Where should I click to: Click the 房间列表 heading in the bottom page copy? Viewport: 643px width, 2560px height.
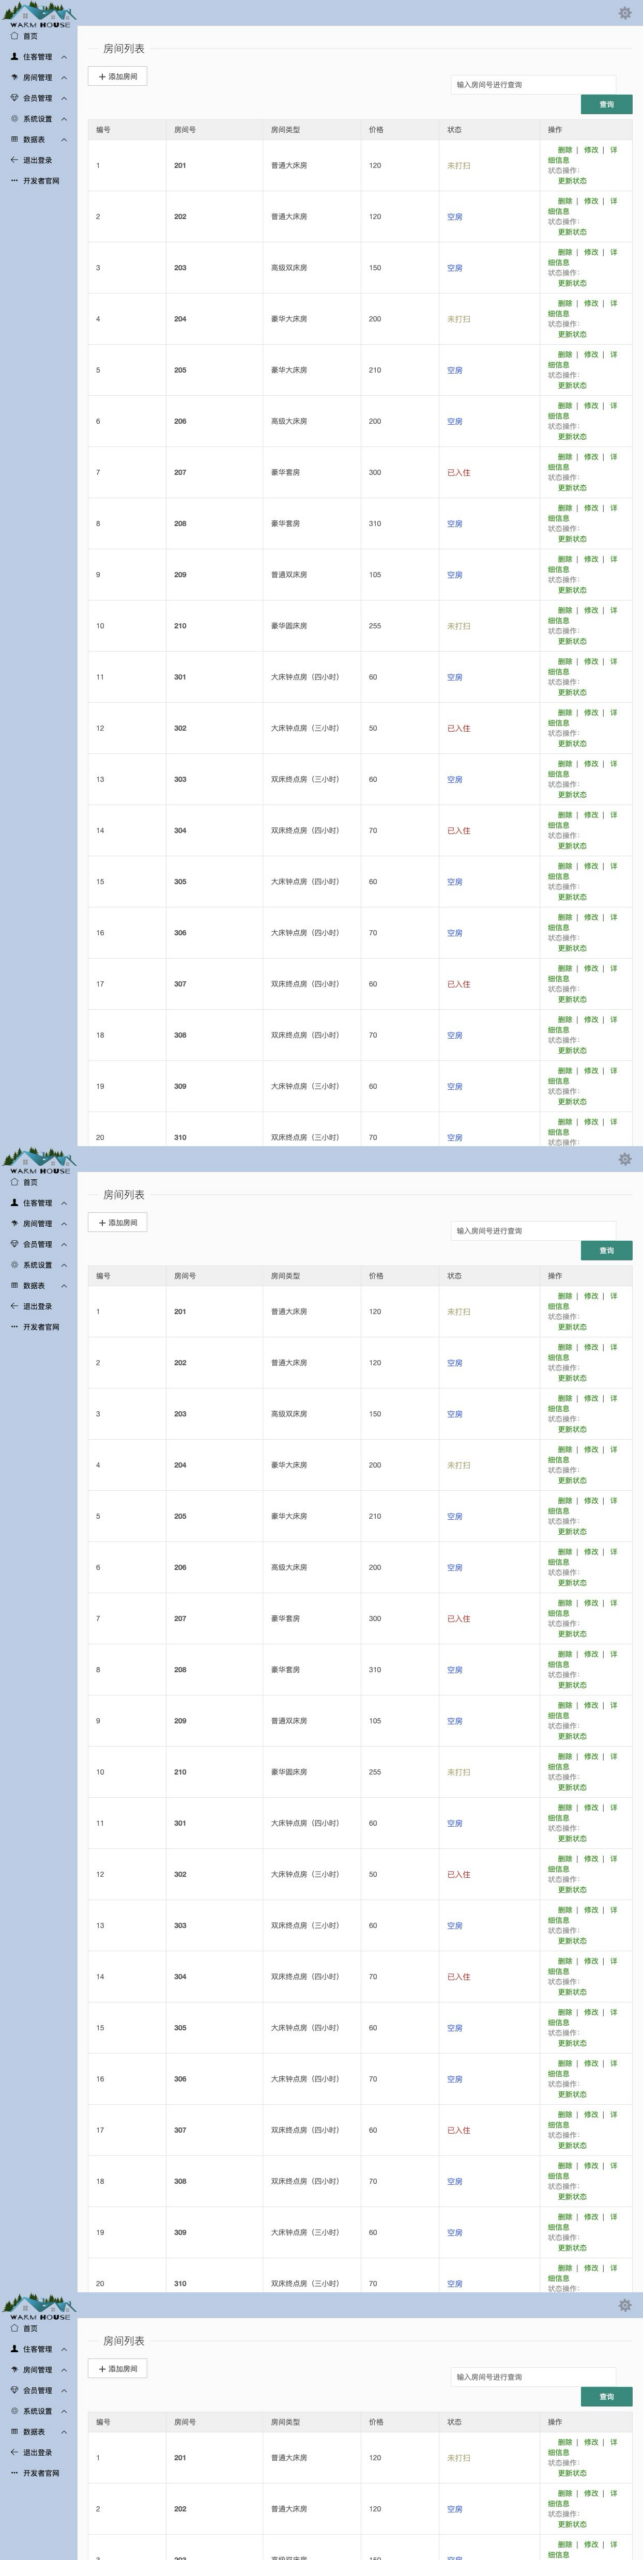point(124,2341)
